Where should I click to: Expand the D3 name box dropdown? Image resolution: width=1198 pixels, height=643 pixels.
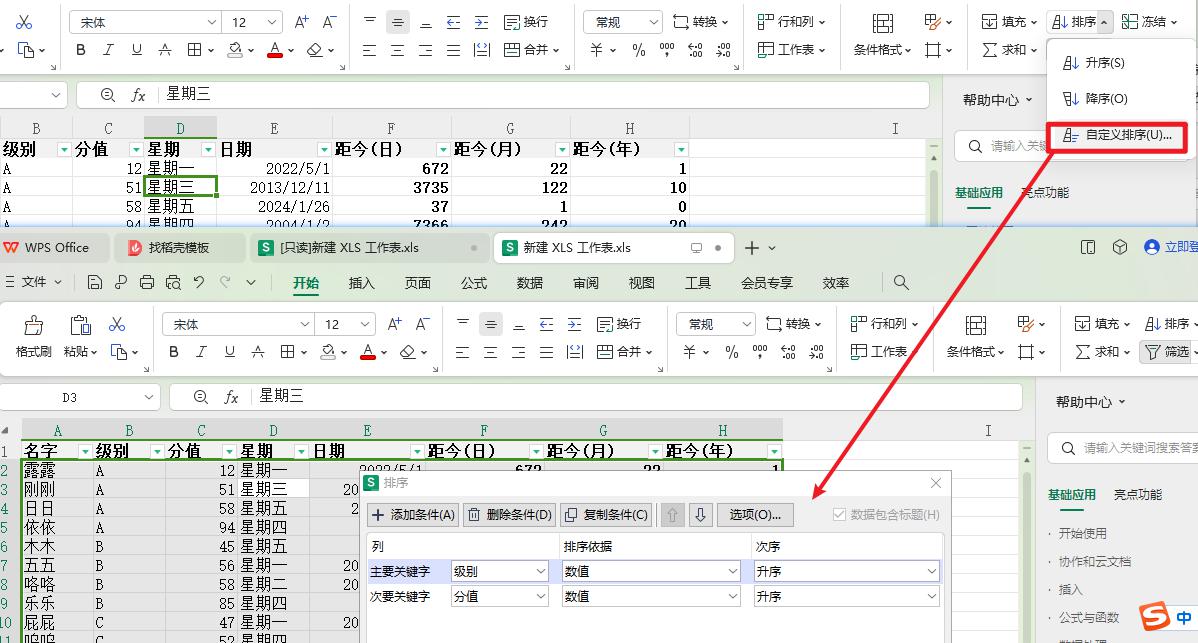[x=148, y=397]
